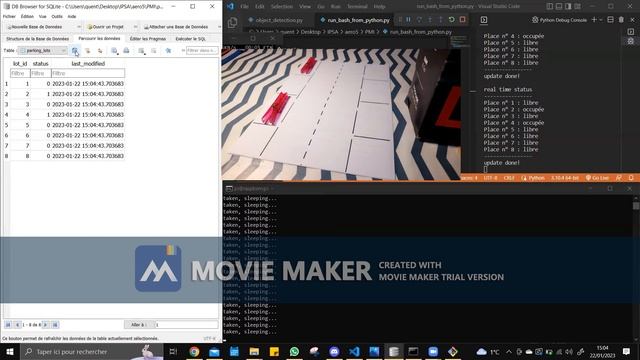Click the Go Live status bar button

click(x=597, y=178)
